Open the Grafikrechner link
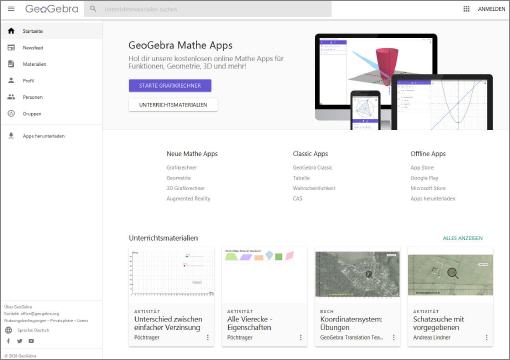Viewport: 510px width, 360px height. [182, 167]
